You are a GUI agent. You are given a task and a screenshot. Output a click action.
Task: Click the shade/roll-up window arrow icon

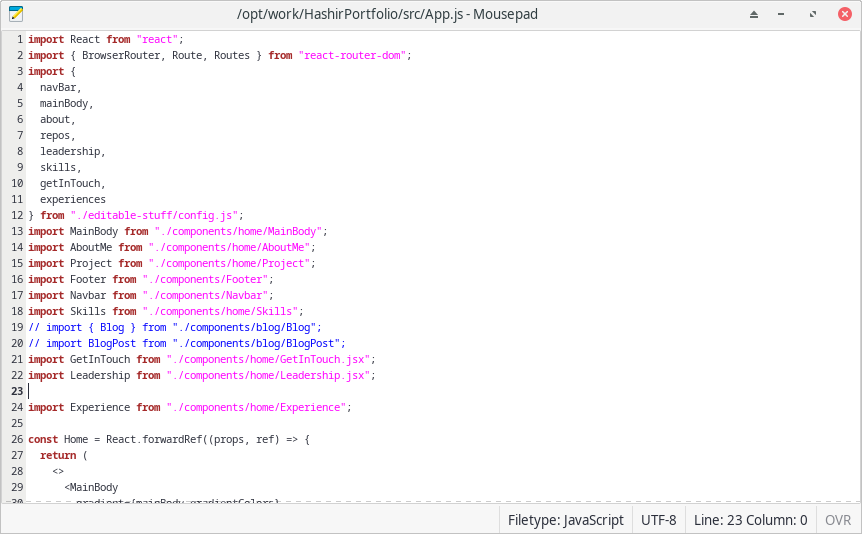point(754,14)
